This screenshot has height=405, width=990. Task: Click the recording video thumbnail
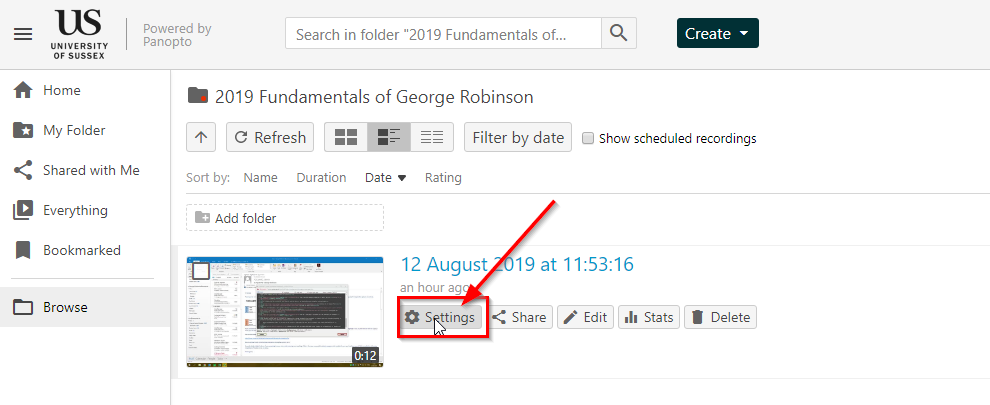pos(285,311)
